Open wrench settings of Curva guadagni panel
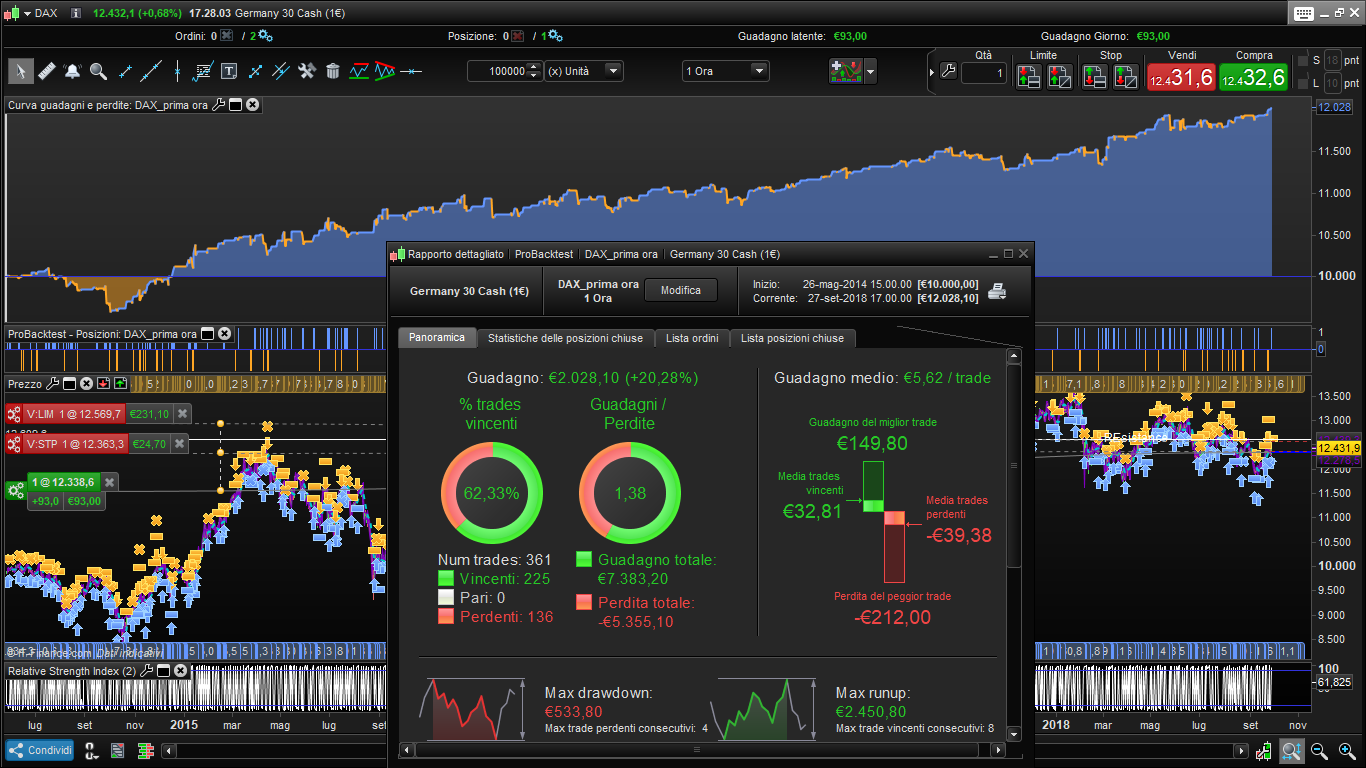This screenshot has width=1366, height=768. 219,104
